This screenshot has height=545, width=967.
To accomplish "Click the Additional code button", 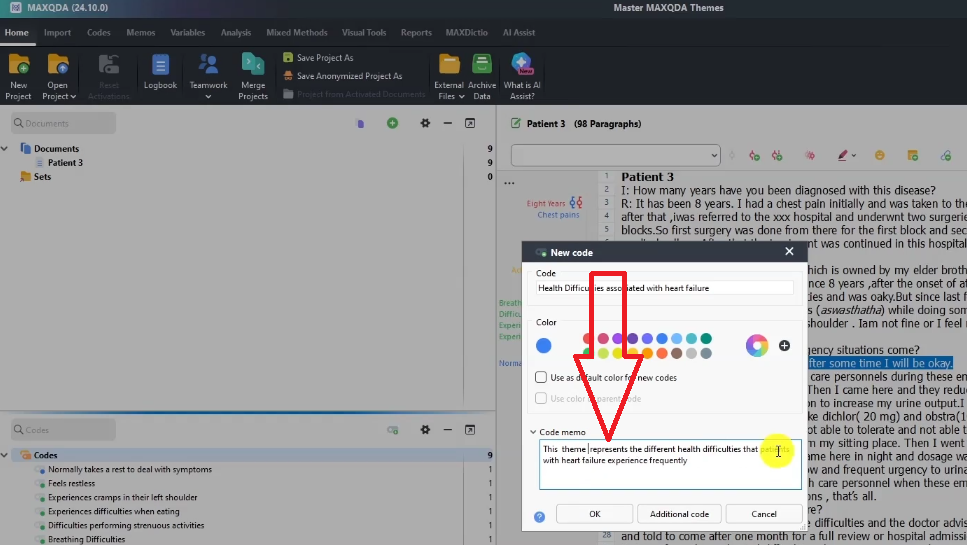I will 679,514.
